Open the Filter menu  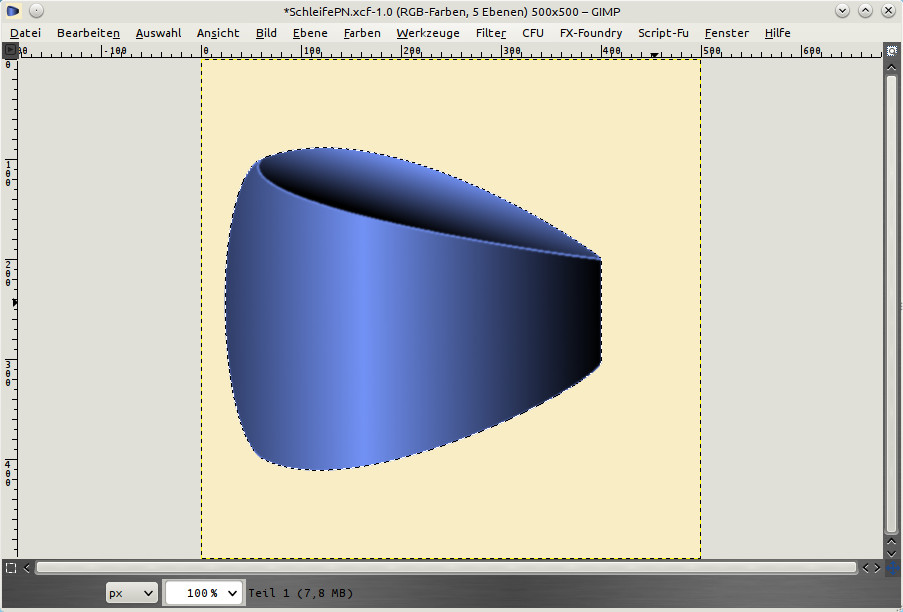(x=490, y=33)
